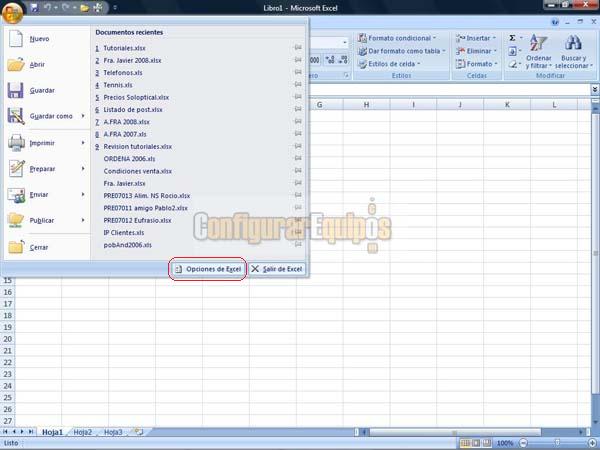Click Redo arrow in Quick Access toolbar
Image resolution: width=600 pixels, height=450 pixels.
click(65, 7)
